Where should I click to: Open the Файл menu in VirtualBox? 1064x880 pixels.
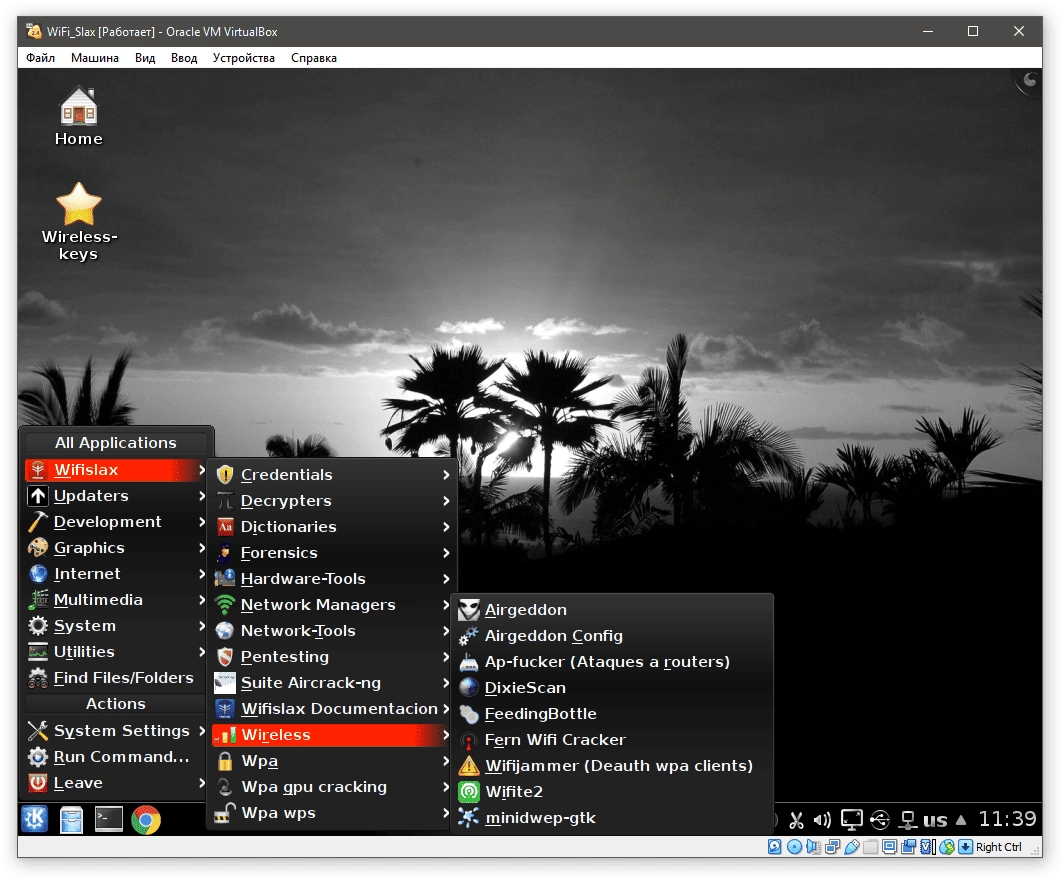(x=41, y=58)
